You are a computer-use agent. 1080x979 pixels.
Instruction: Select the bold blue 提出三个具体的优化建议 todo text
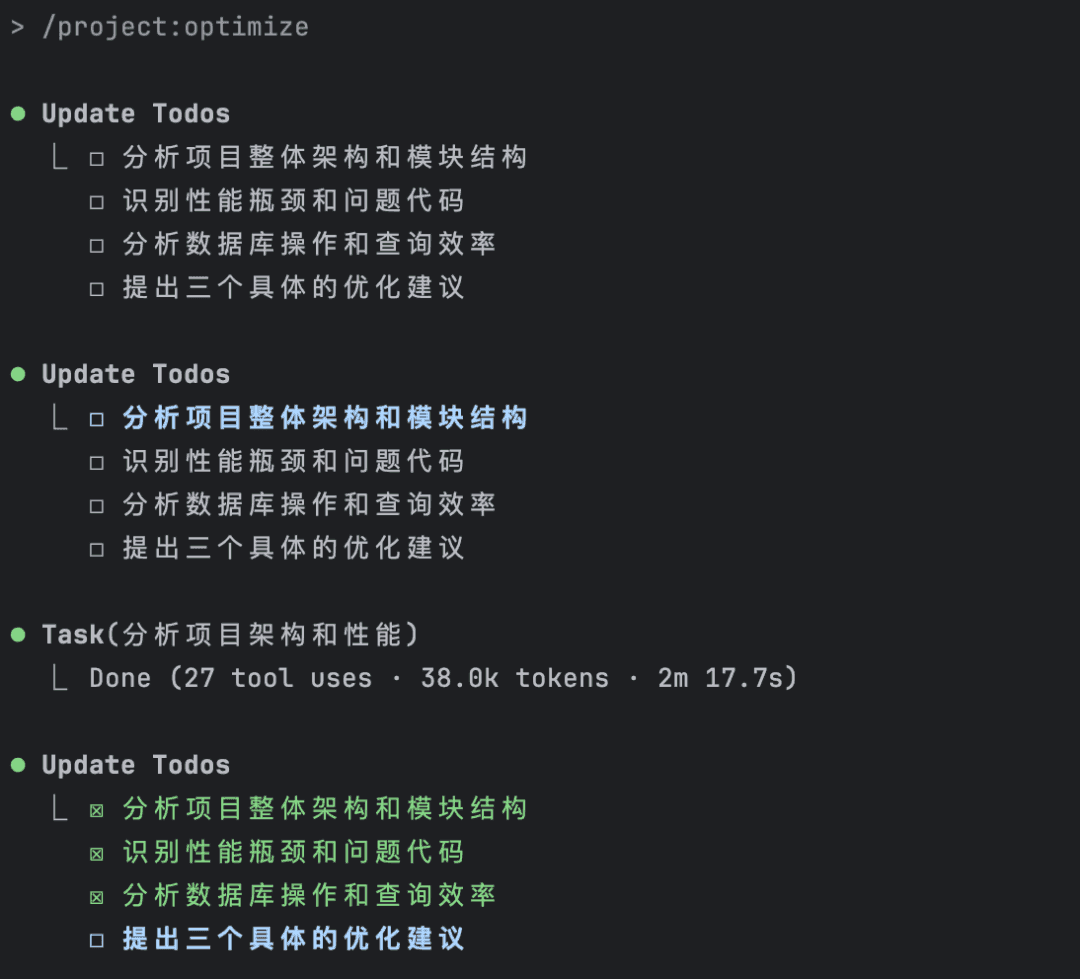[293, 939]
